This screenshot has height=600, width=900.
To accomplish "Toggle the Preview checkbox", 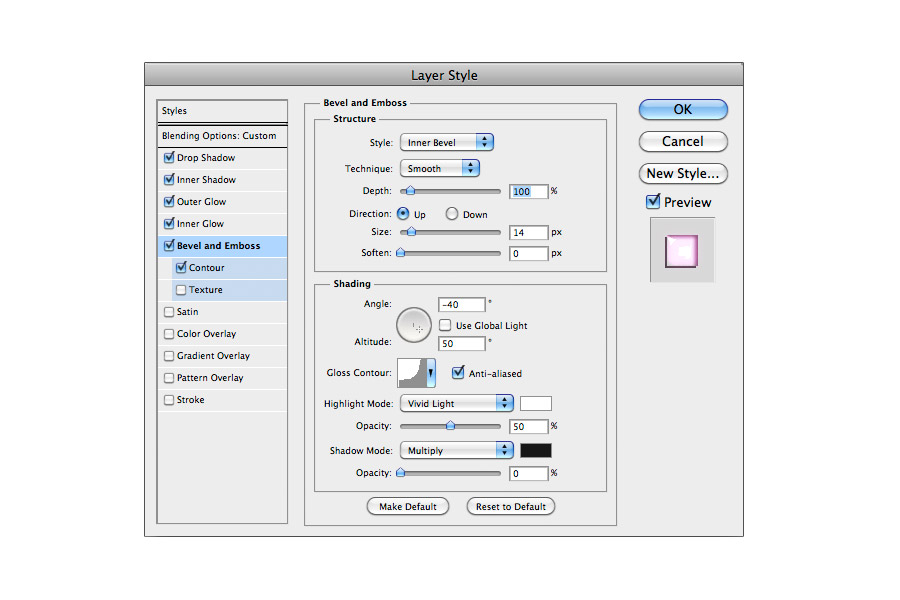I will [653, 202].
